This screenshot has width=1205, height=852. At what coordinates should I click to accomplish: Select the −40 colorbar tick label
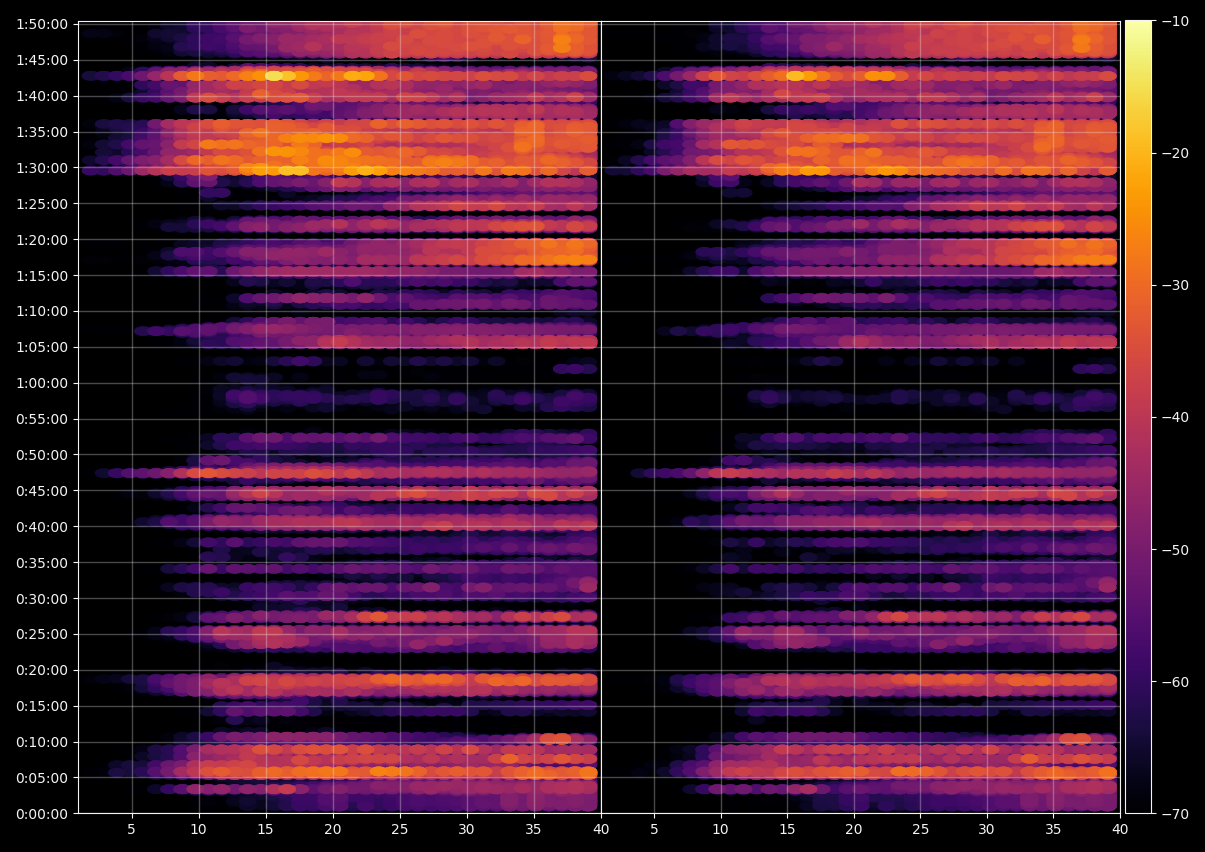point(1175,417)
